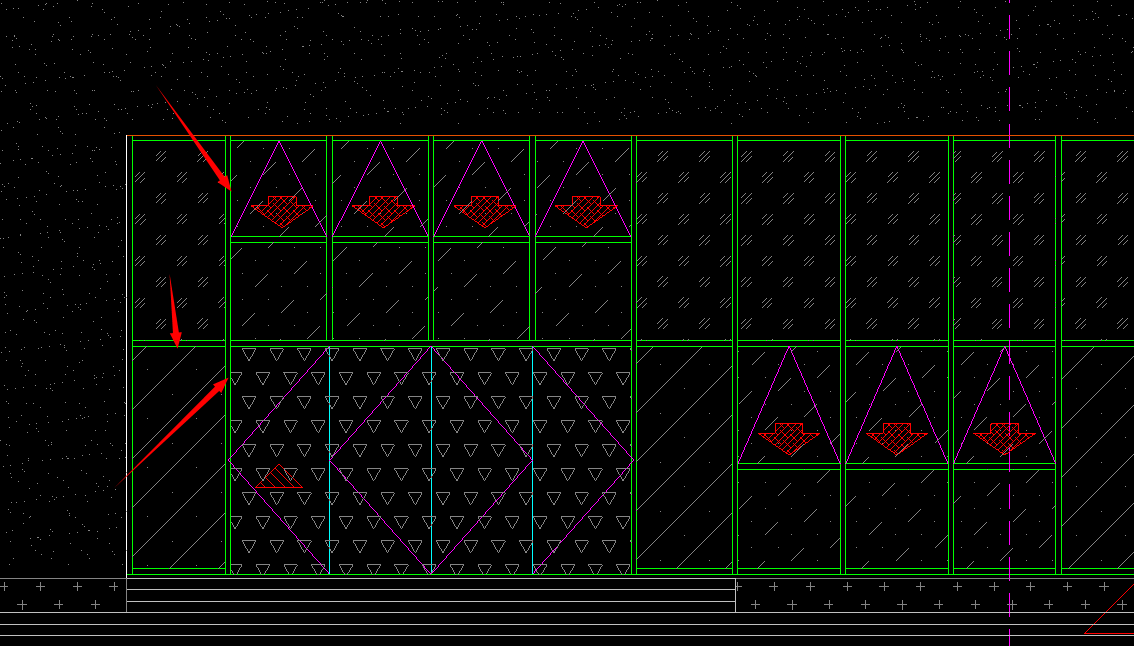The image size is (1134, 646).
Task: Select leftmost red down-arrow hatch in top row
Action: pos(282,211)
